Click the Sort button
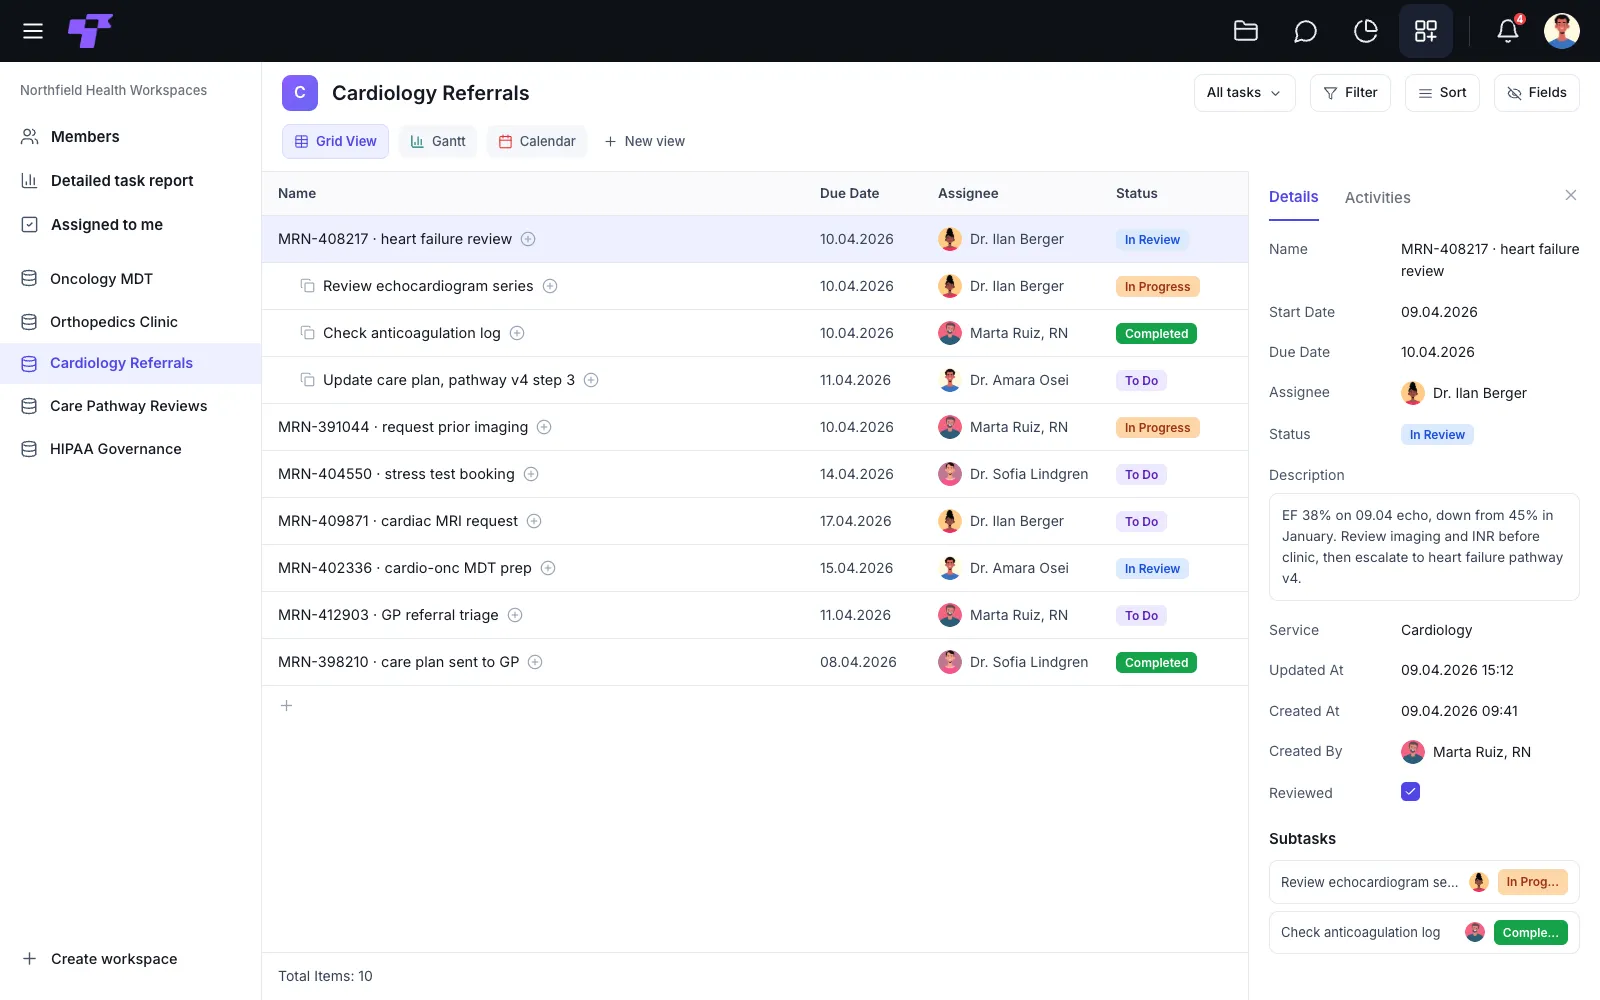The image size is (1600, 1000). click(x=1442, y=93)
